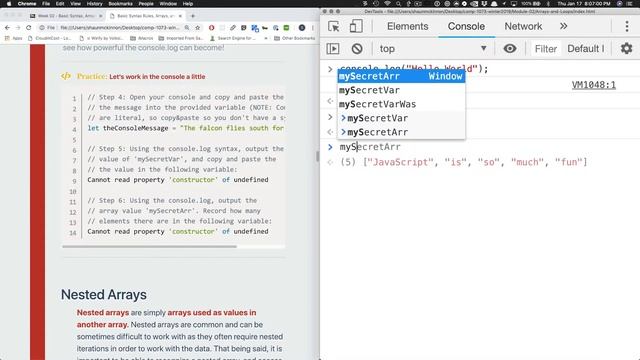Viewport: 640px width, 360px height.
Task: Go back in the Chrome browser
Action: point(7,28)
